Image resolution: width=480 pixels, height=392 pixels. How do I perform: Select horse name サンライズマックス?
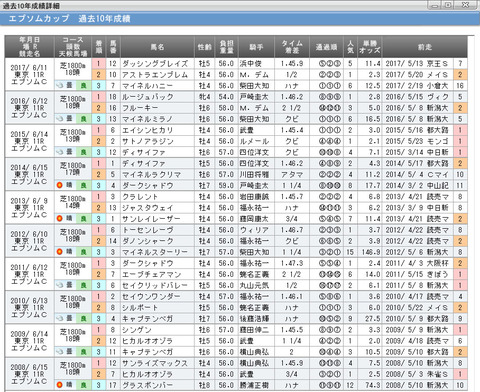pyautogui.click(x=155, y=363)
